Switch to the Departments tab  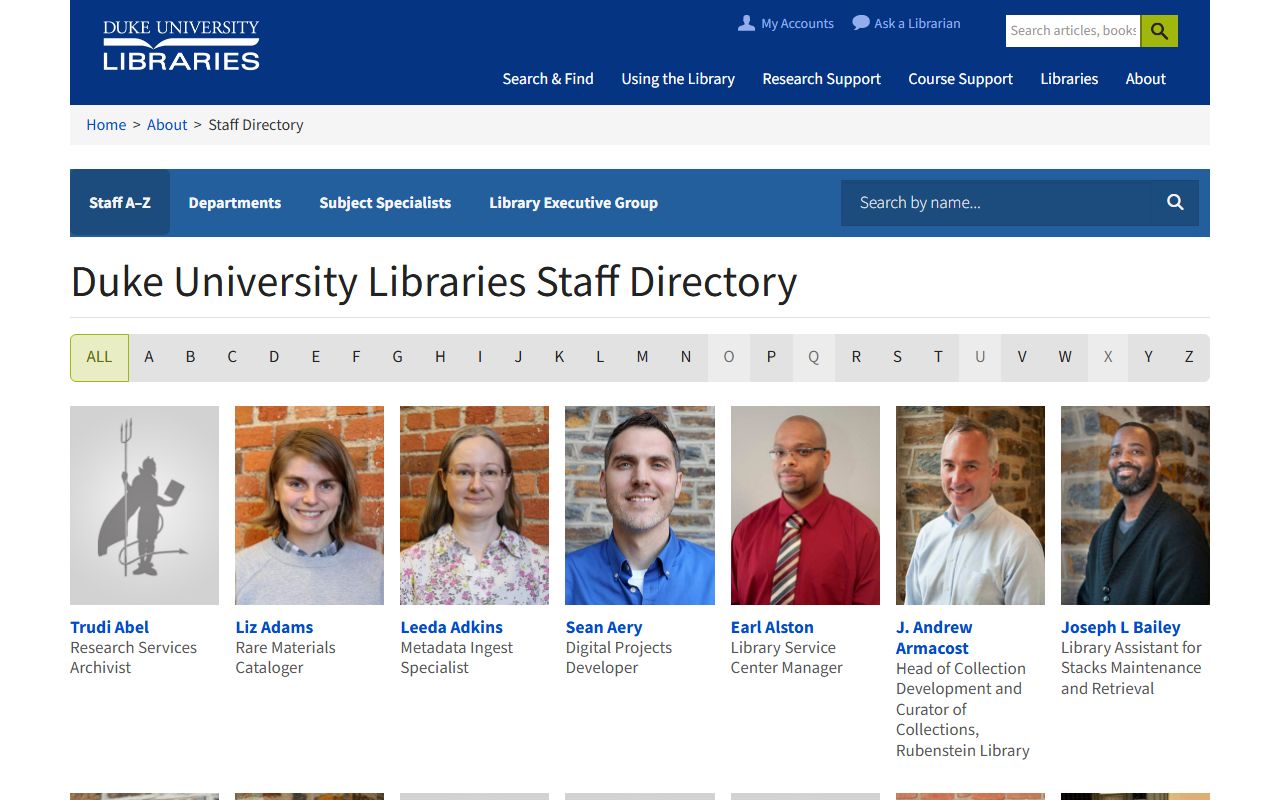235,203
